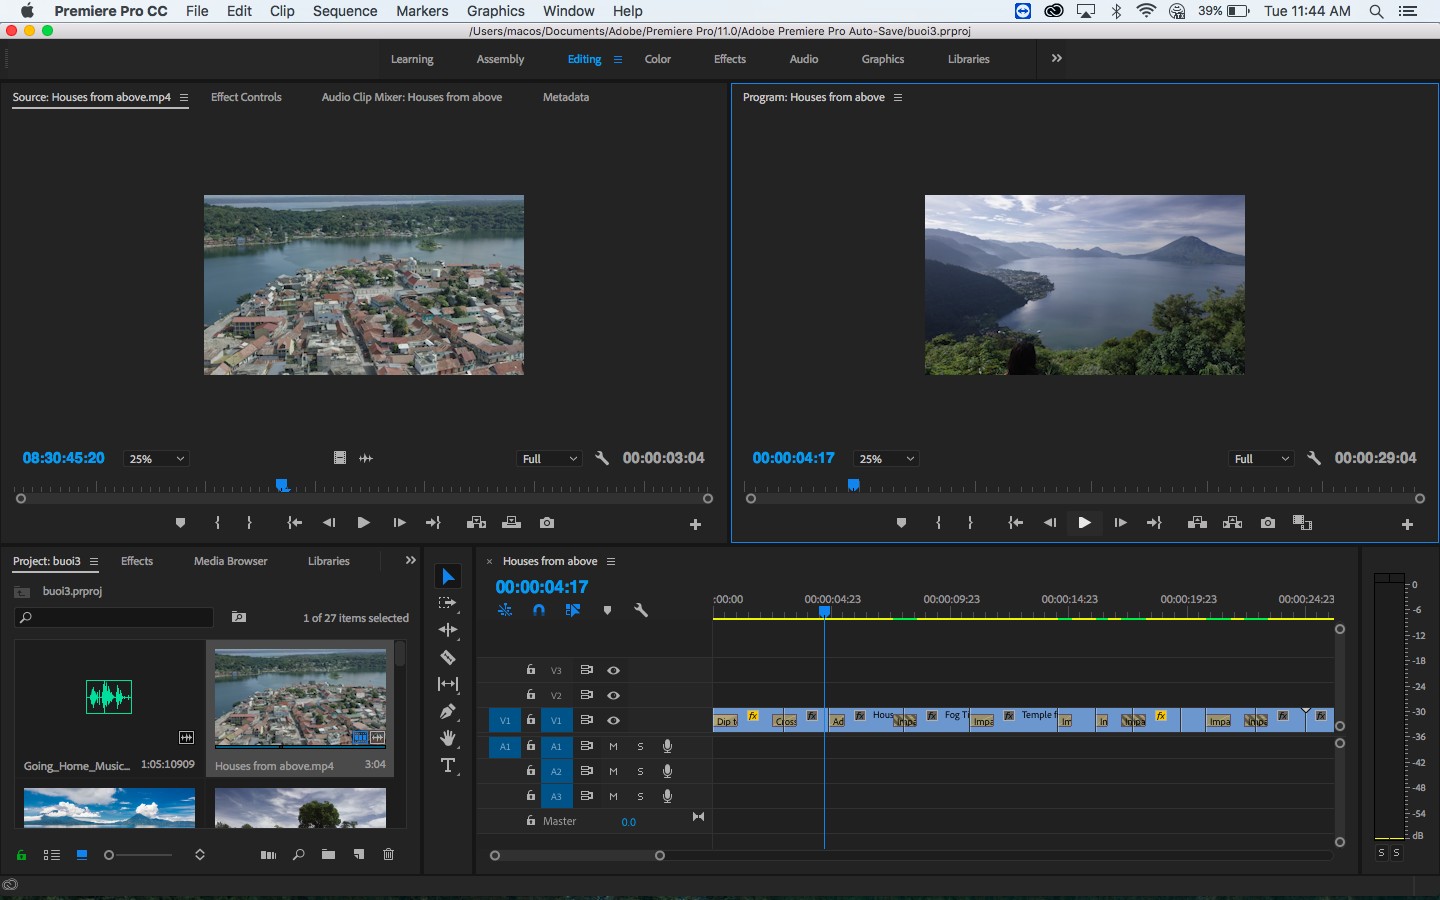Play the sequence in Program monitor
Screen dimensions: 1440x900
tap(1084, 523)
